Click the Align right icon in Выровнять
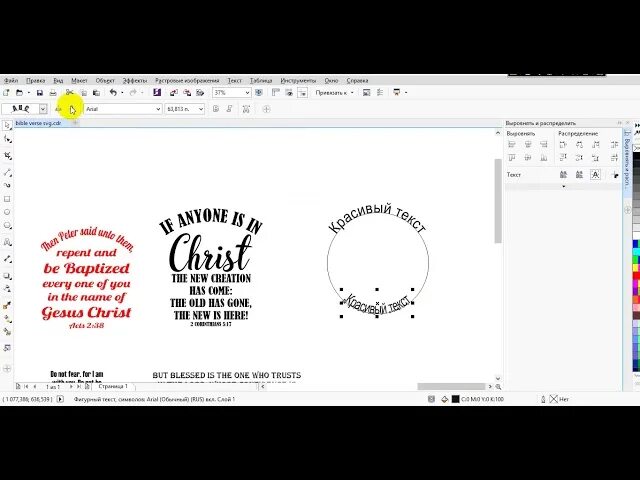 544,144
